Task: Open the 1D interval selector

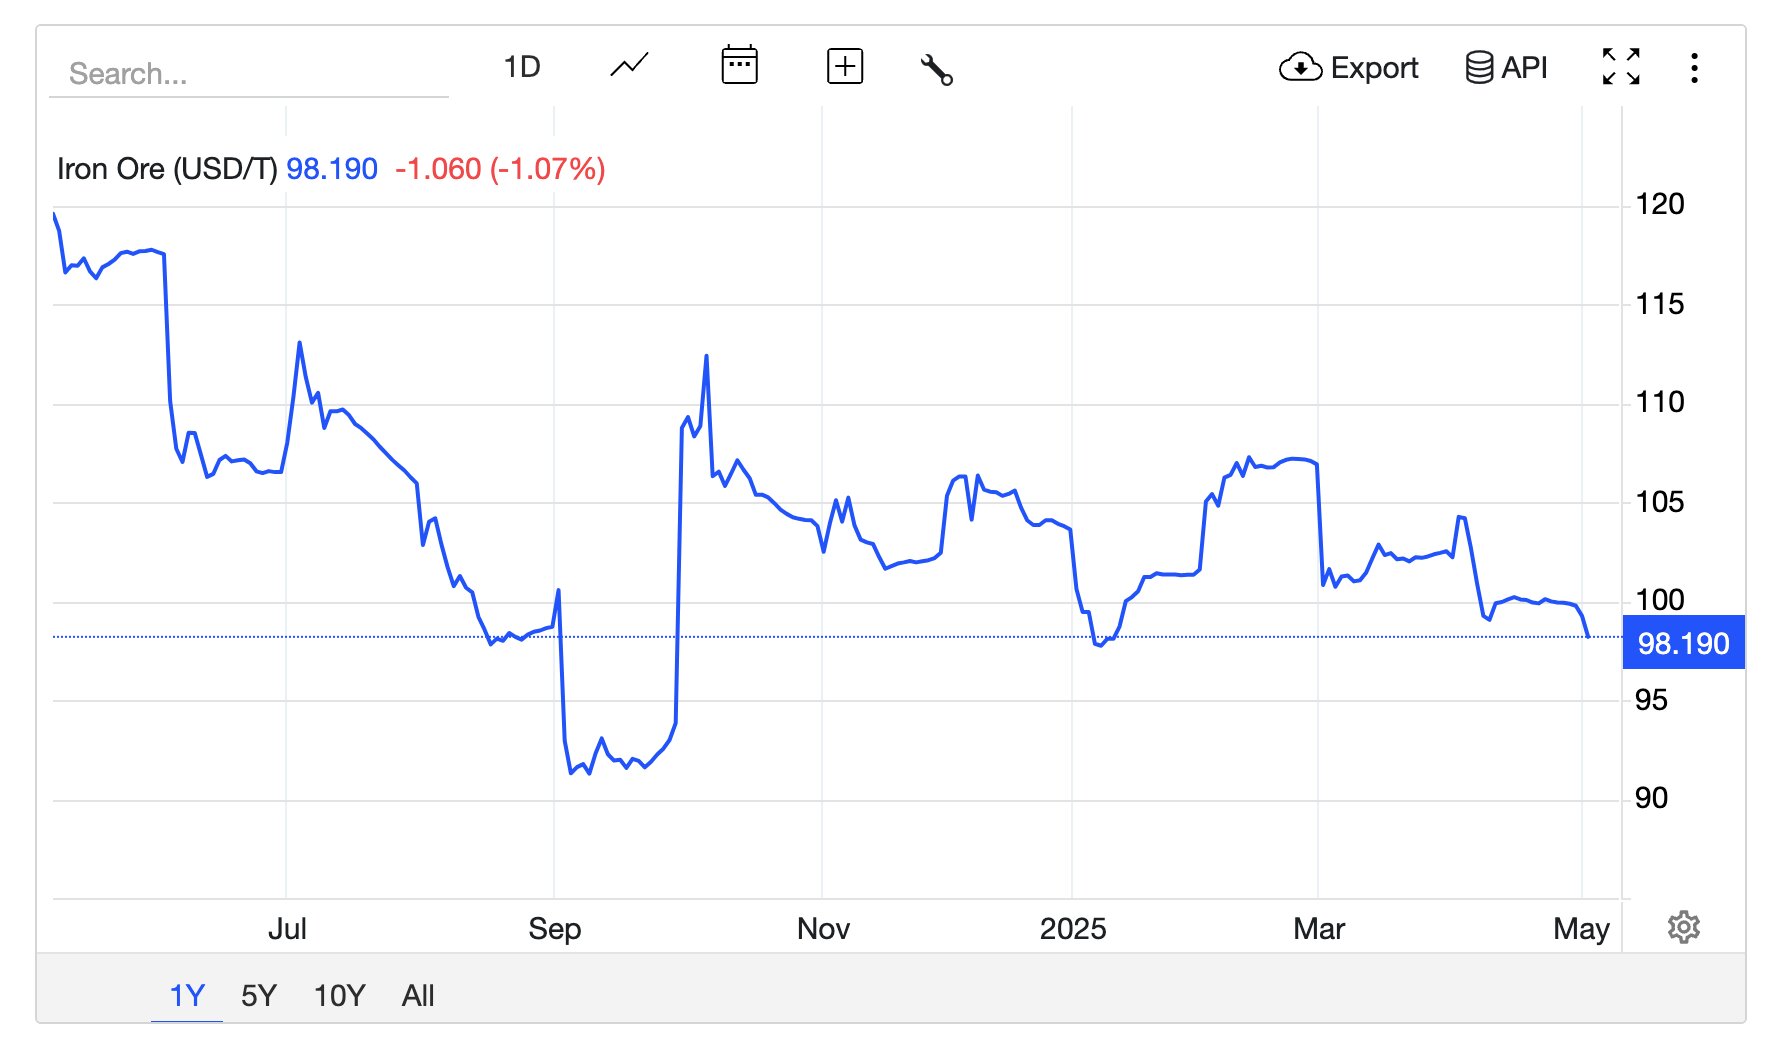Action: [521, 67]
